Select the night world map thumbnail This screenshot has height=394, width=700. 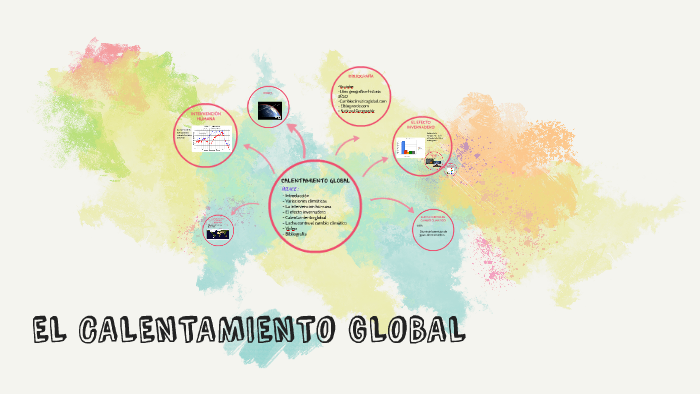pos(218,234)
